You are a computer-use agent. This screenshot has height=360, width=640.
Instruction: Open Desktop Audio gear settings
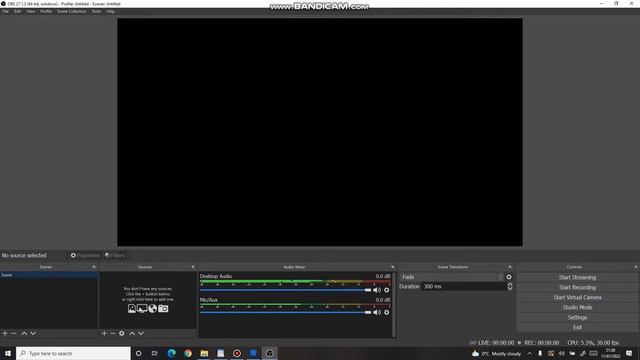coord(387,290)
